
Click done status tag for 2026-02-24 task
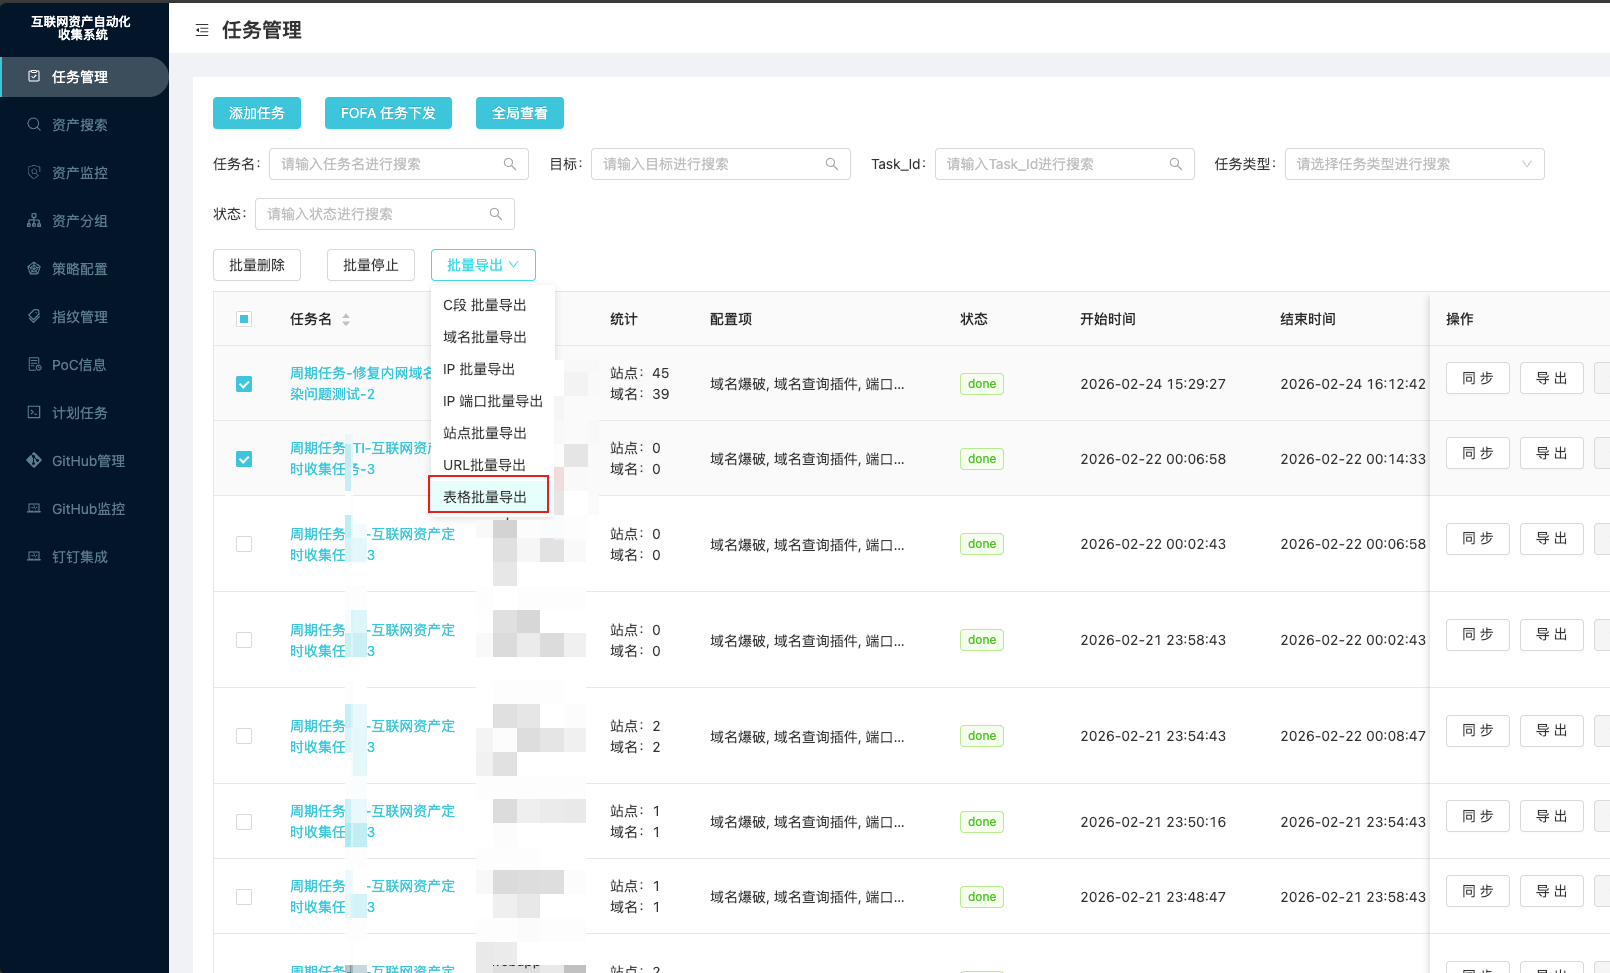point(982,384)
